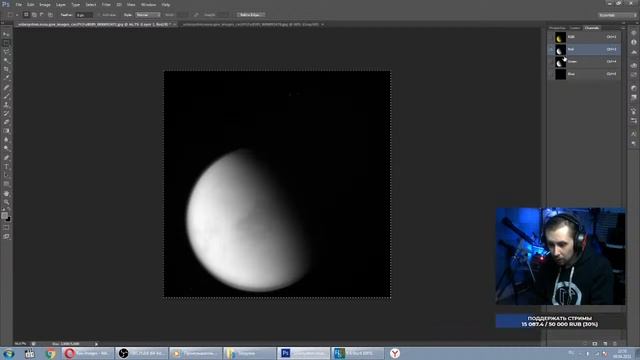The height and width of the screenshot is (360, 640).
Task: Select the Crop tool
Action: (6, 69)
